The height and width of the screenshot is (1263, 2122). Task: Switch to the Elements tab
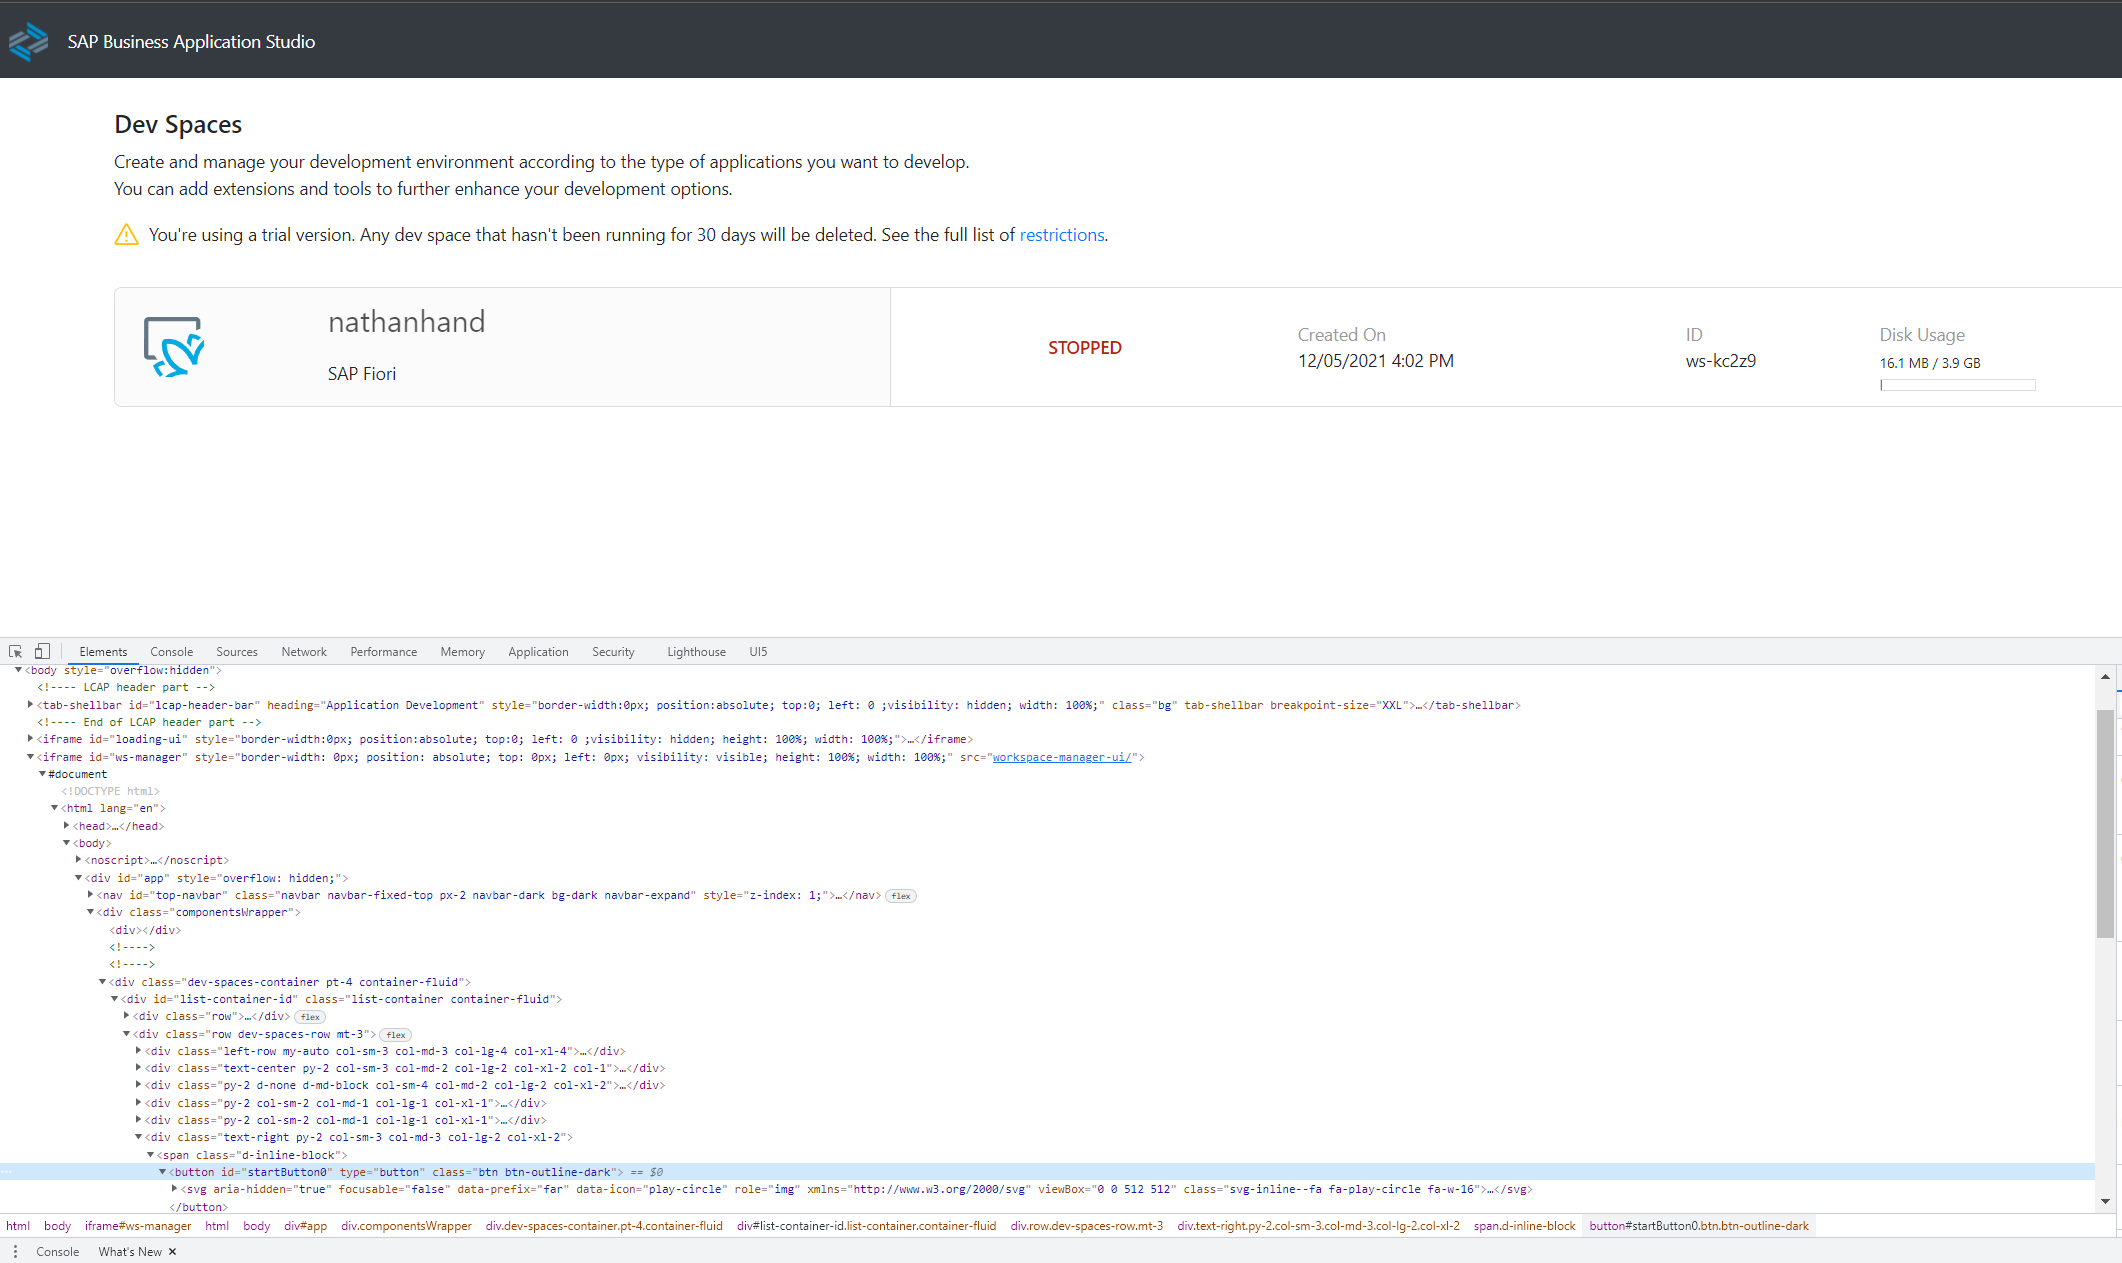103,652
